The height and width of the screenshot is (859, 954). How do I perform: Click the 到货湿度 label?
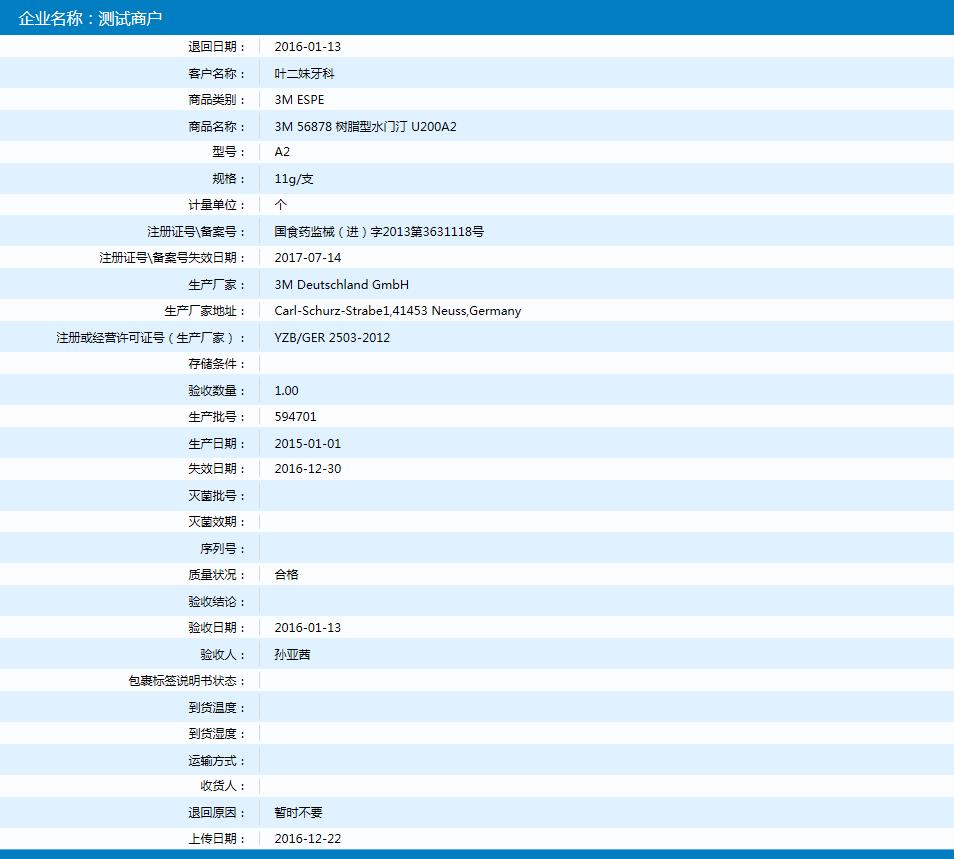[216, 734]
